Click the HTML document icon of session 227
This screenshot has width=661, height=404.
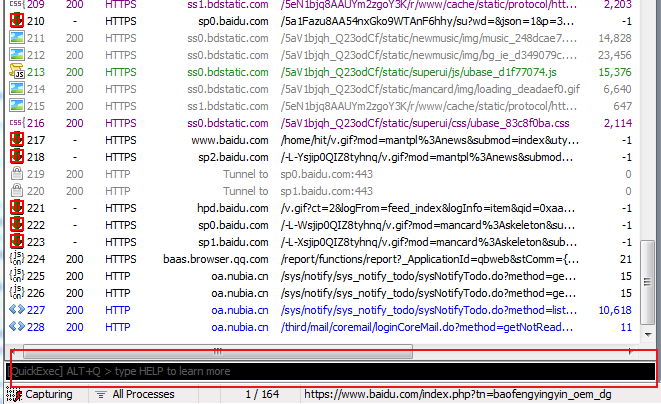click(x=17, y=310)
